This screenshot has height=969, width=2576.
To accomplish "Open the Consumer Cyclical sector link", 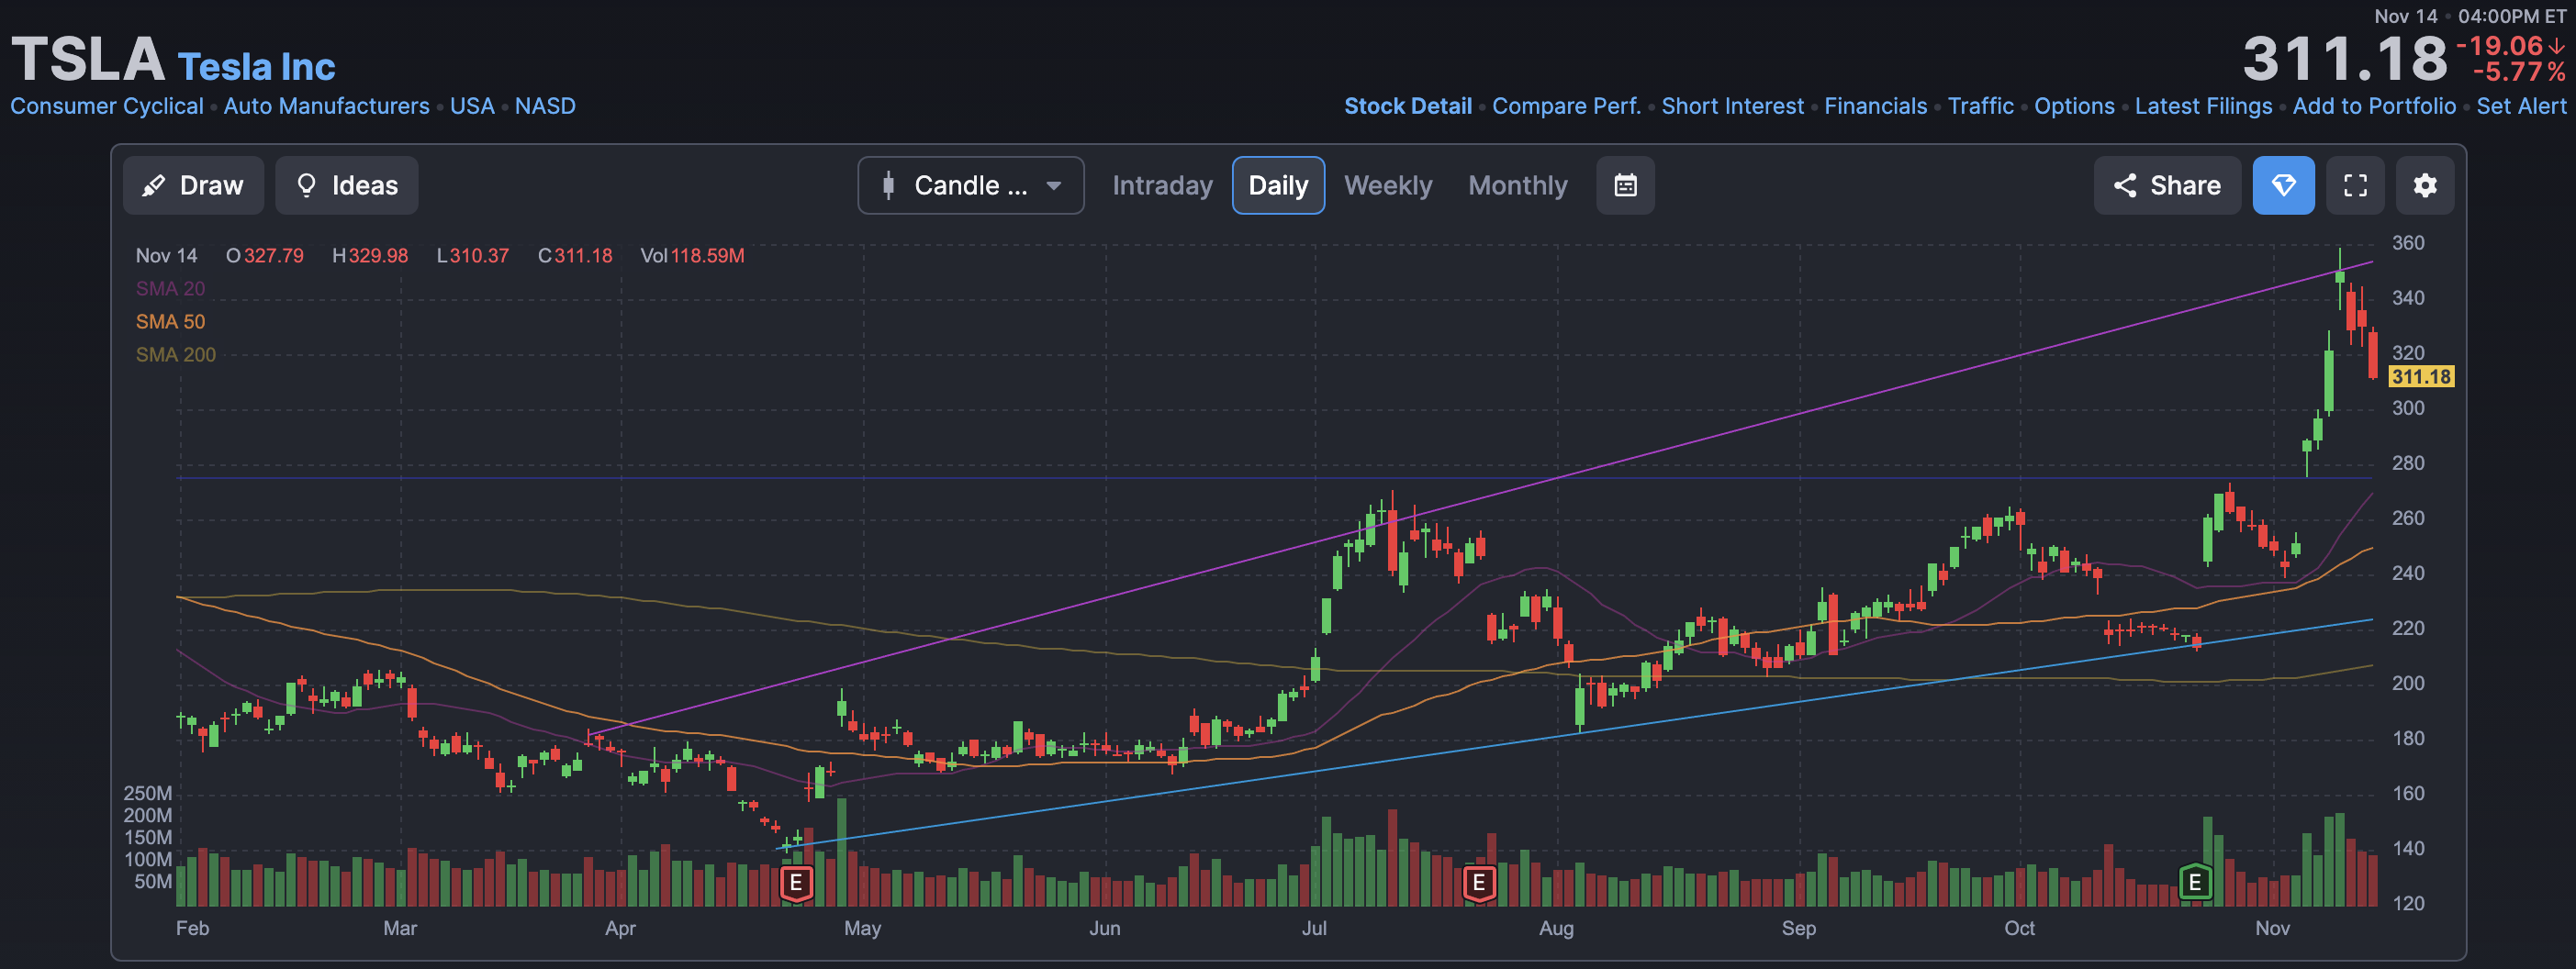I will pyautogui.click(x=106, y=106).
